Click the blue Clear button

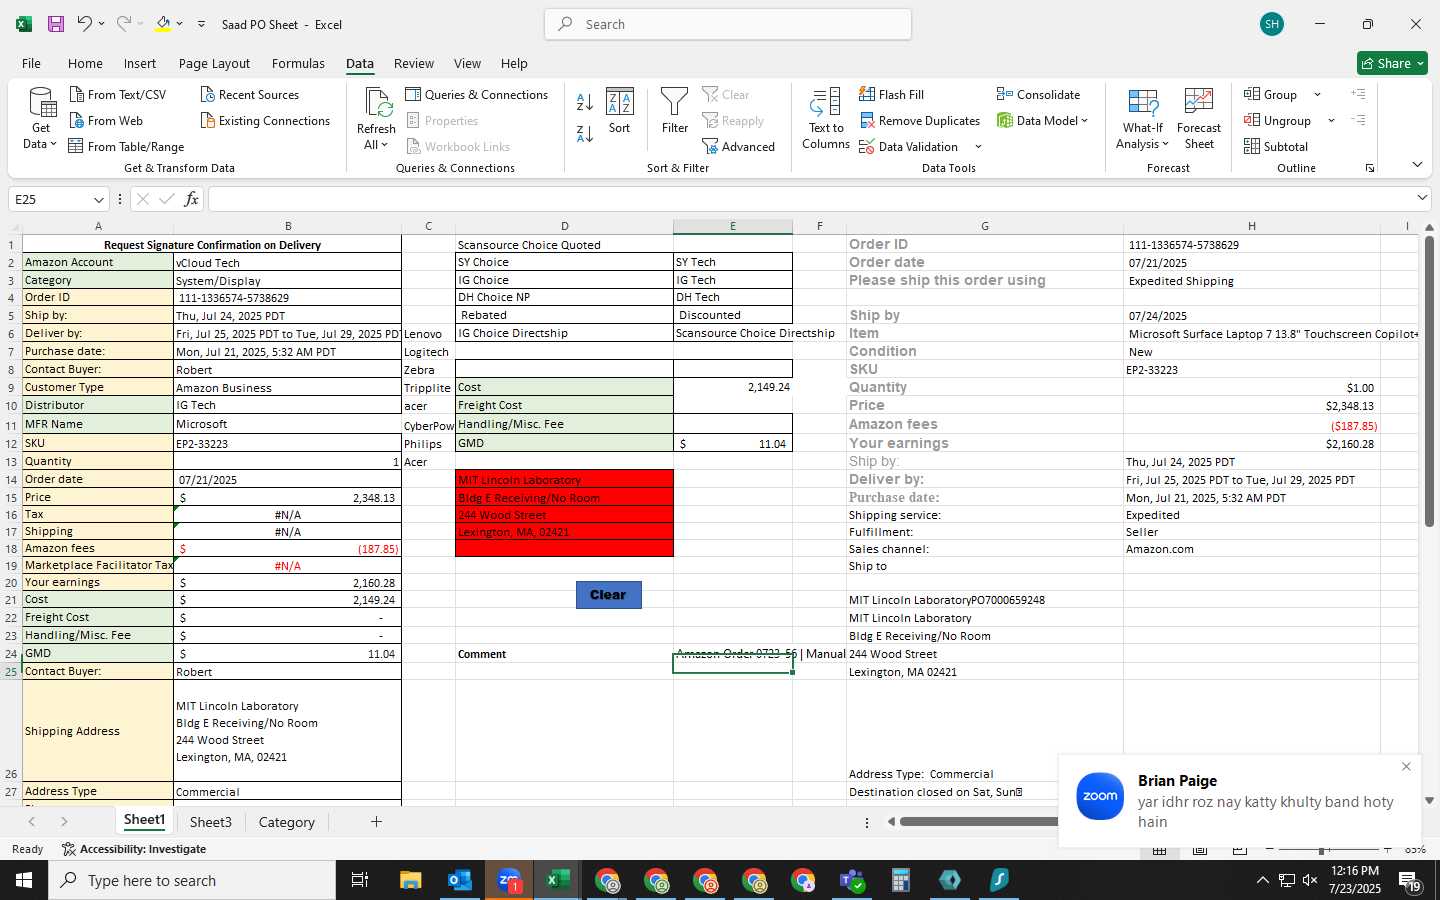click(x=608, y=594)
